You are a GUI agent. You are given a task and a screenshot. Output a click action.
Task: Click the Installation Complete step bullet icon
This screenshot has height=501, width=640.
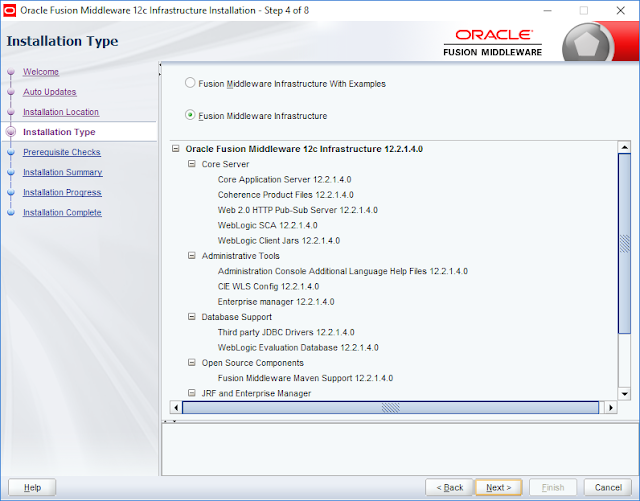(11, 212)
